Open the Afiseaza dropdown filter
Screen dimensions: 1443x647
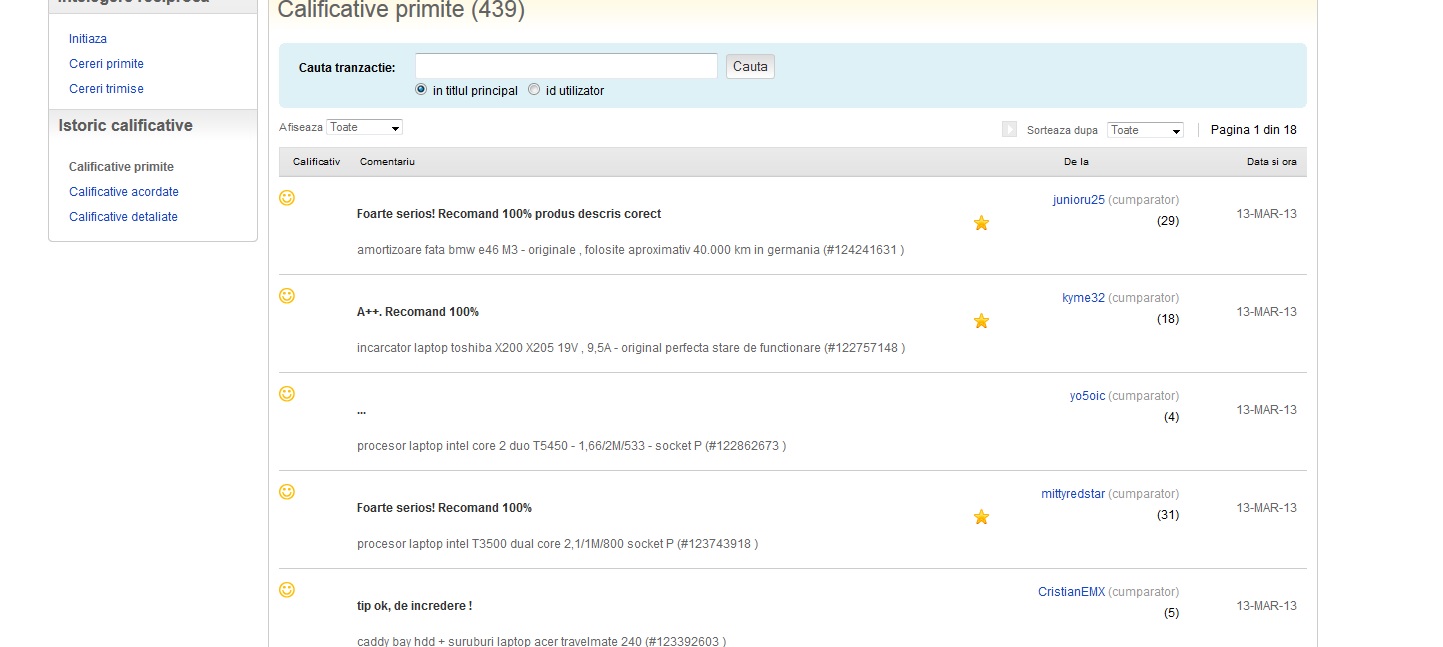tap(365, 128)
